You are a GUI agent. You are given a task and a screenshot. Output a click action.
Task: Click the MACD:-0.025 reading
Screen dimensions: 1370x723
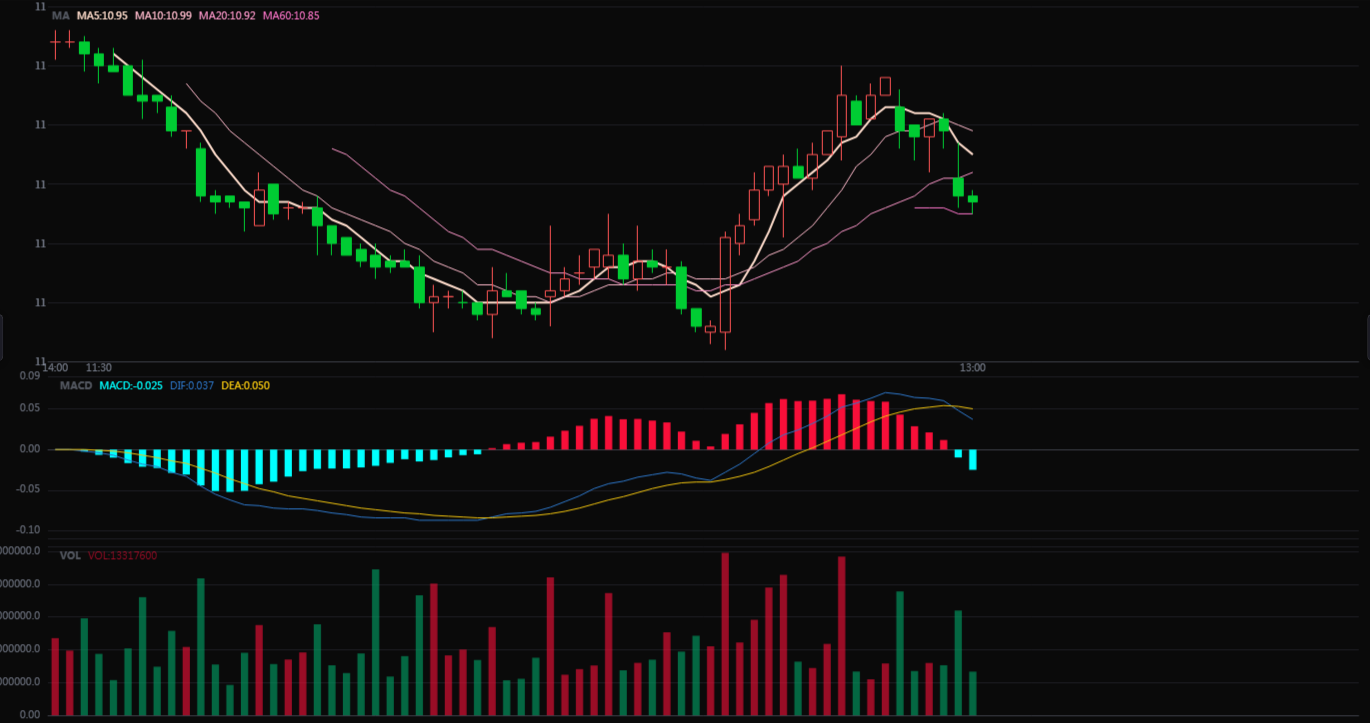click(x=131, y=385)
